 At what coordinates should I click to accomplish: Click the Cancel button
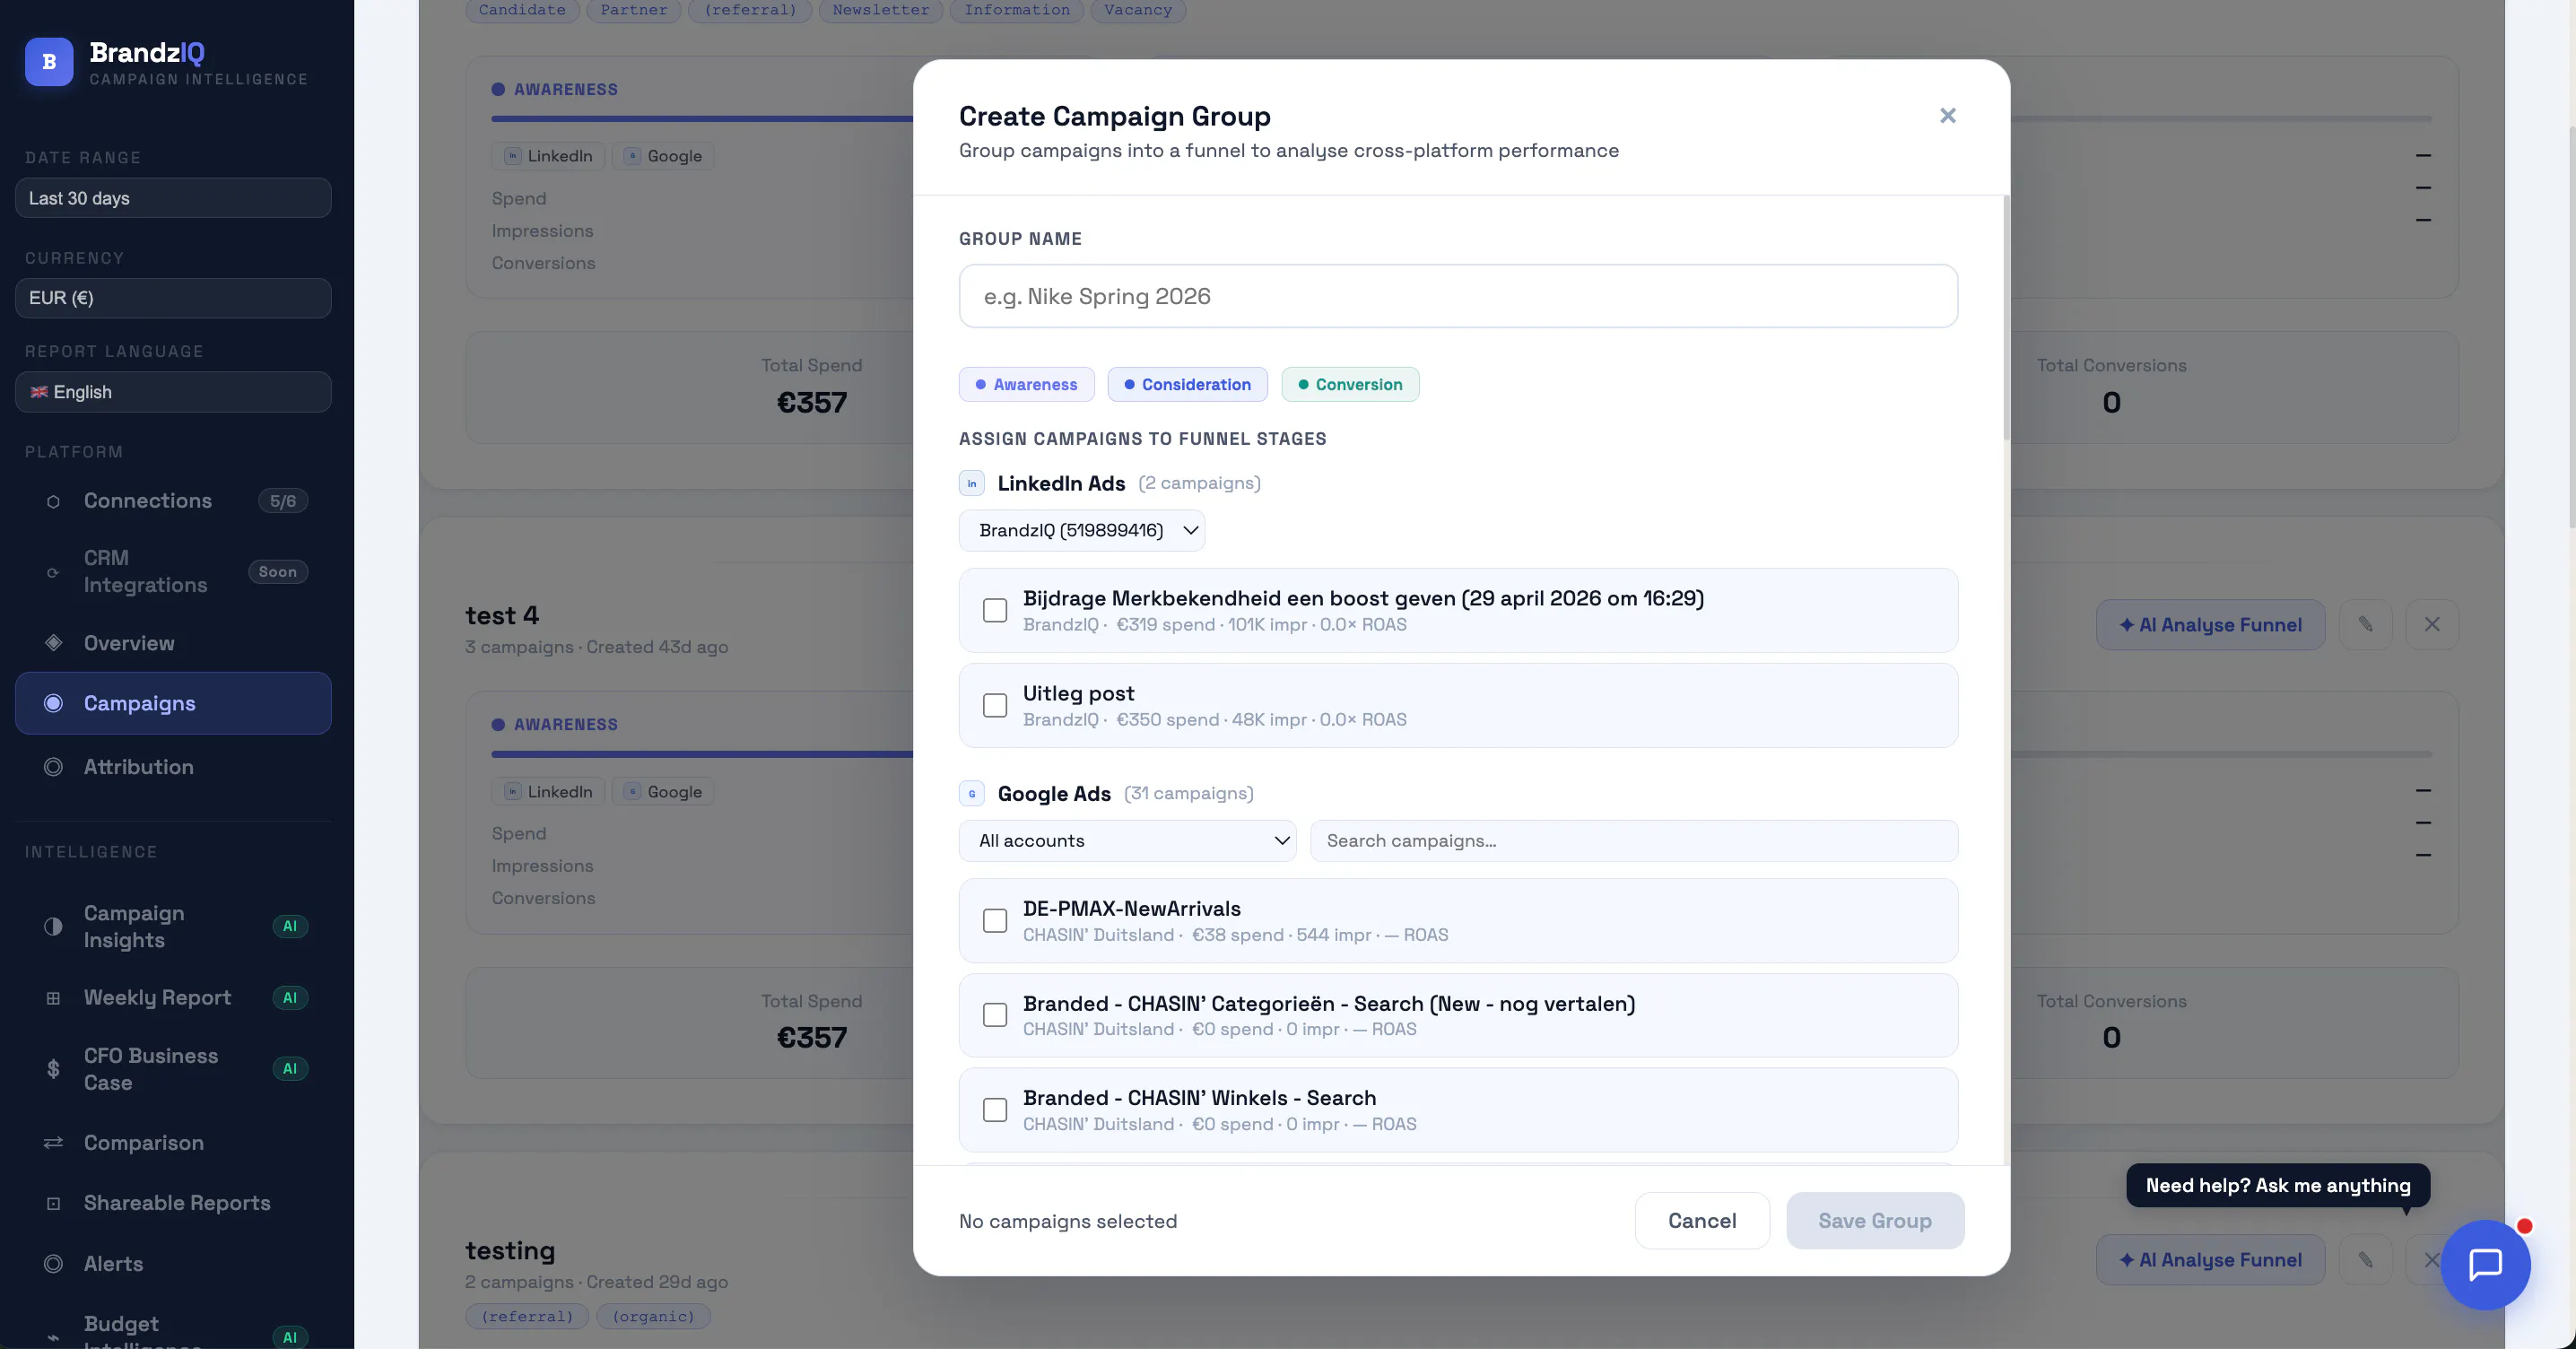[x=1702, y=1221]
